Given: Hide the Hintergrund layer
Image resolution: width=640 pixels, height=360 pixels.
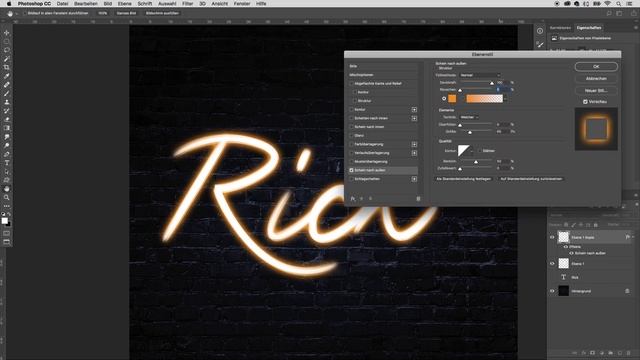Looking at the screenshot, I should pyautogui.click(x=552, y=291).
